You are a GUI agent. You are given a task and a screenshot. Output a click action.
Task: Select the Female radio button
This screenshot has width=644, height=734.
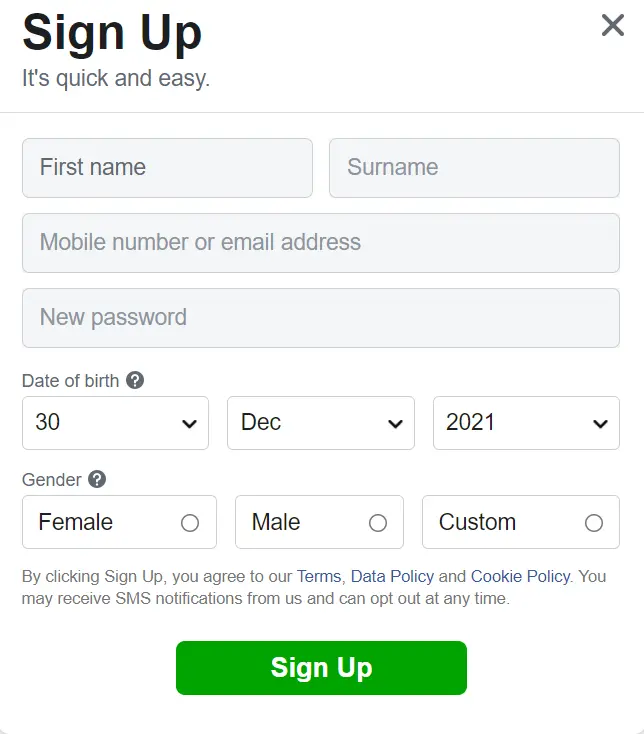point(190,522)
